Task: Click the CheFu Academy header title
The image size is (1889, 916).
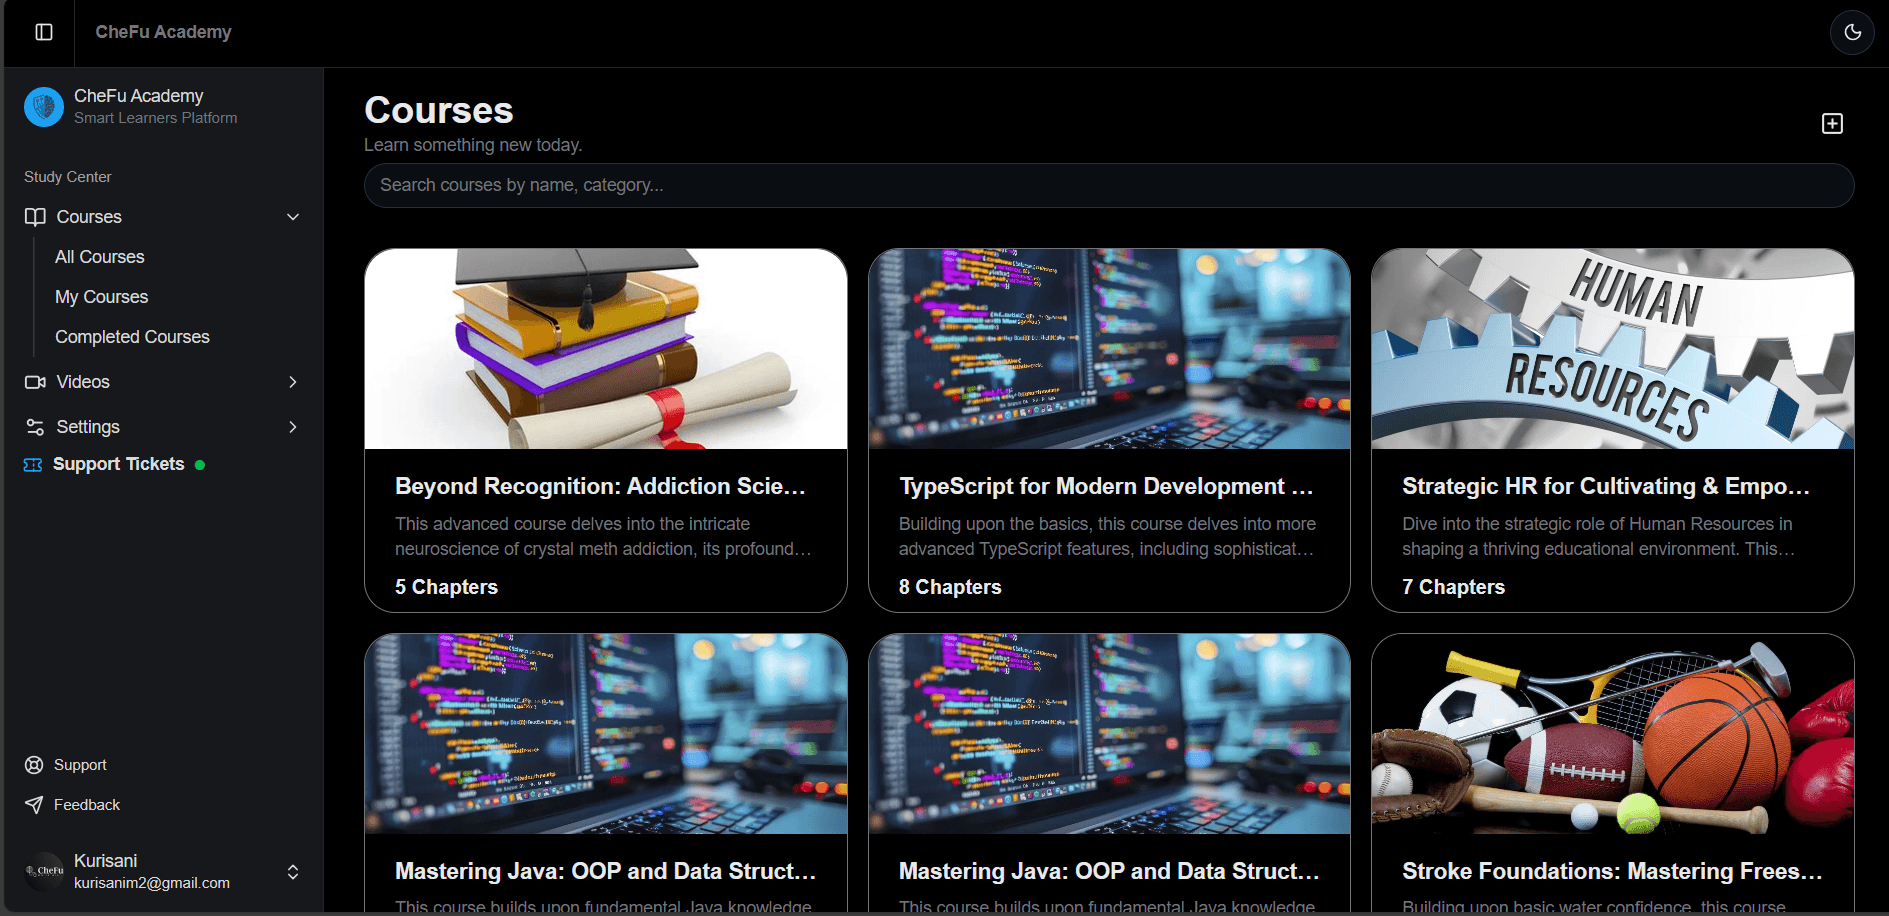Action: click(x=164, y=32)
